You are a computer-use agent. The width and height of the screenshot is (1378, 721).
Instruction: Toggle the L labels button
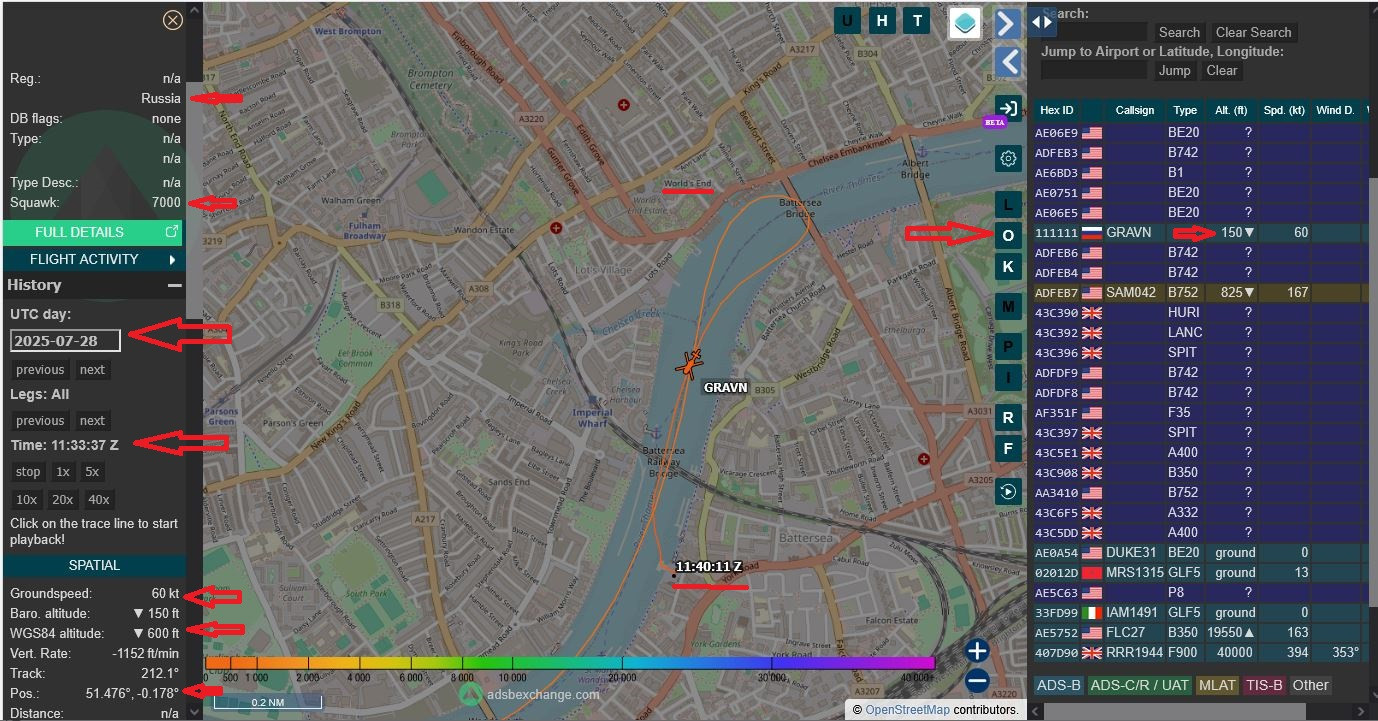(1008, 204)
